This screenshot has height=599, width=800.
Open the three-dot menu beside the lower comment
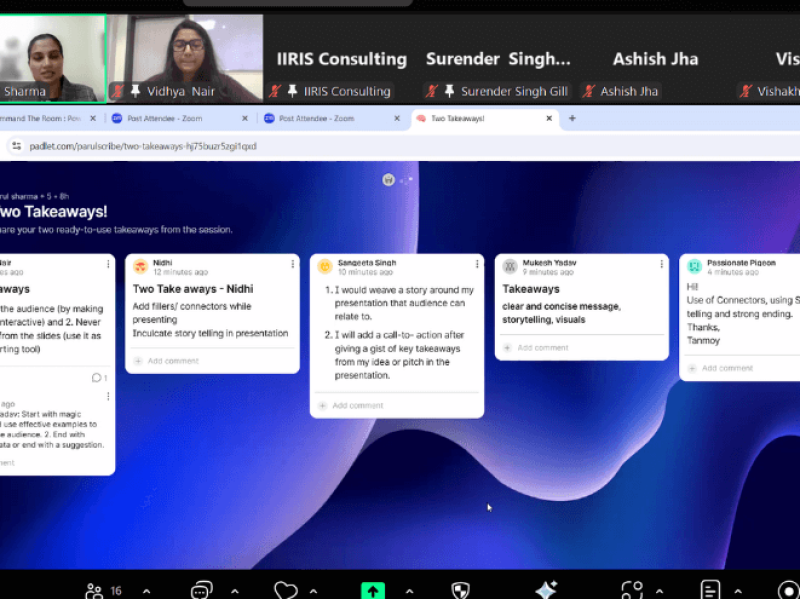click(x=108, y=396)
